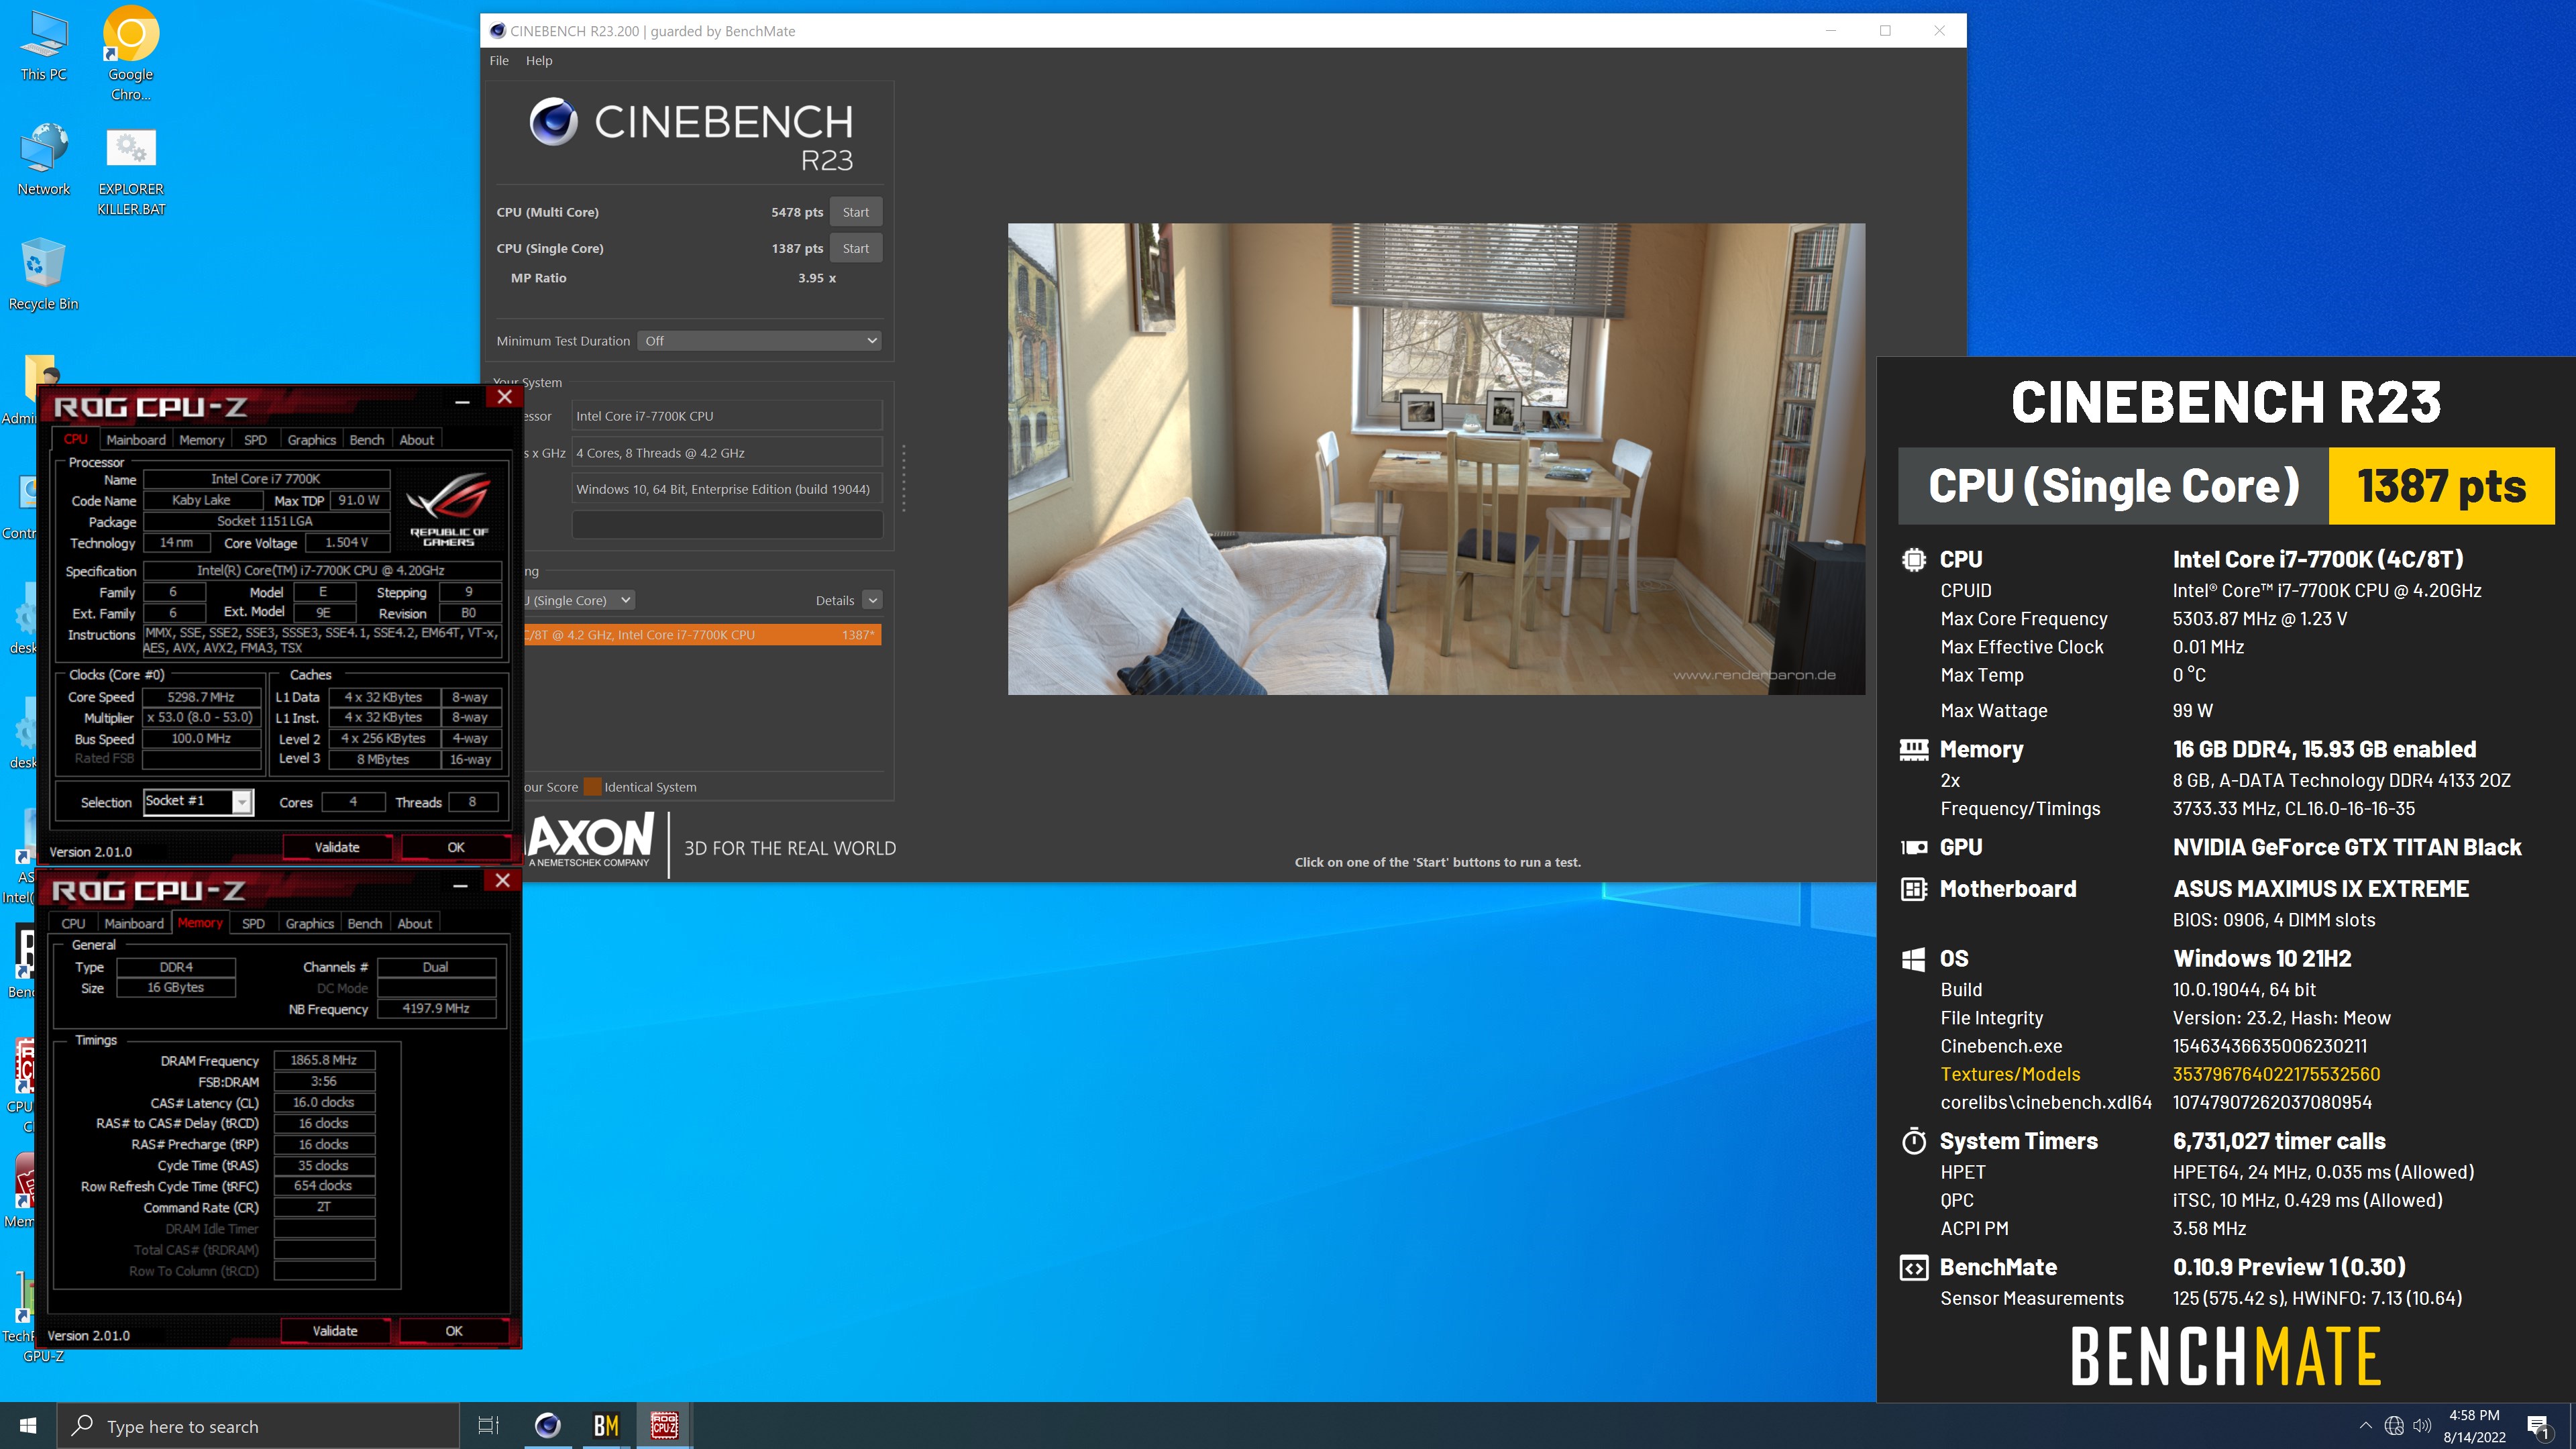2576x1449 pixels.
Task: Open volume control tray icon
Action: (2422, 1425)
